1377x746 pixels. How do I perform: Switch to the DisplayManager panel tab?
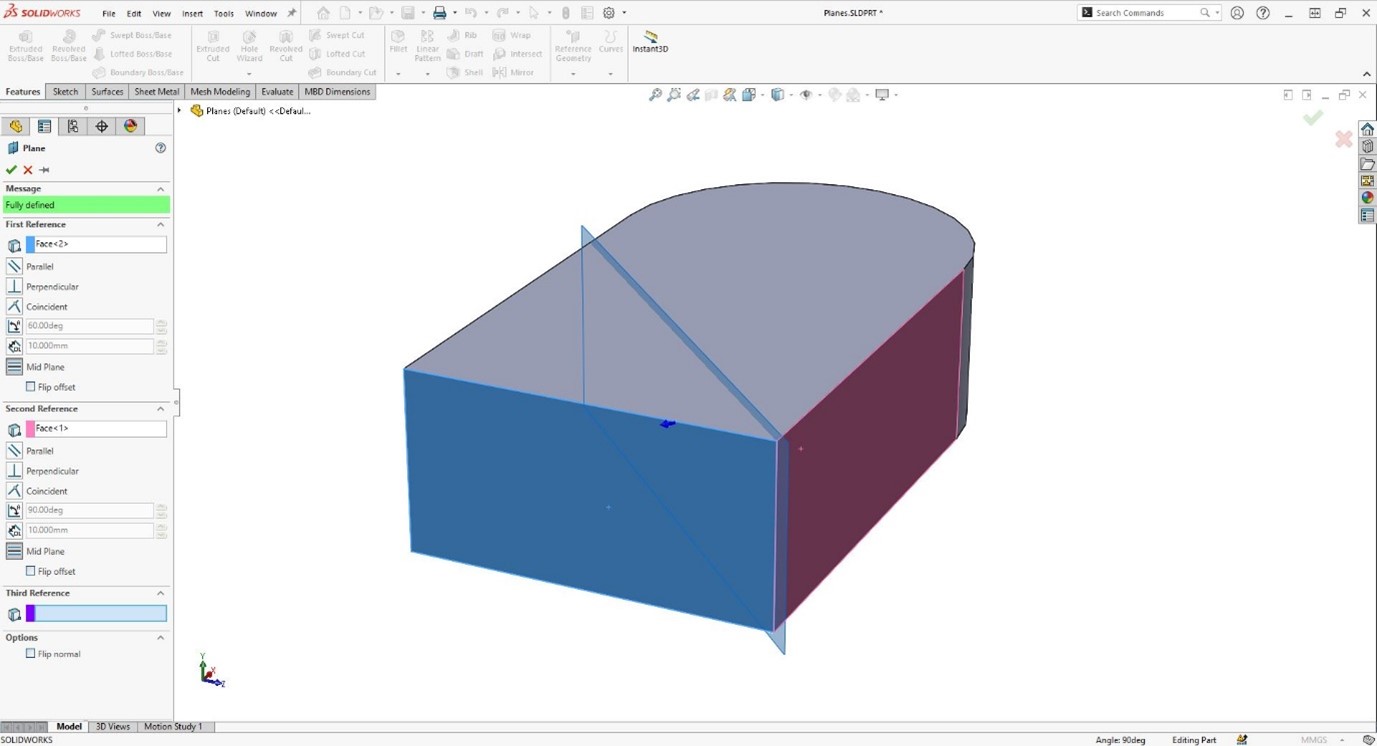pyautogui.click(x=128, y=126)
